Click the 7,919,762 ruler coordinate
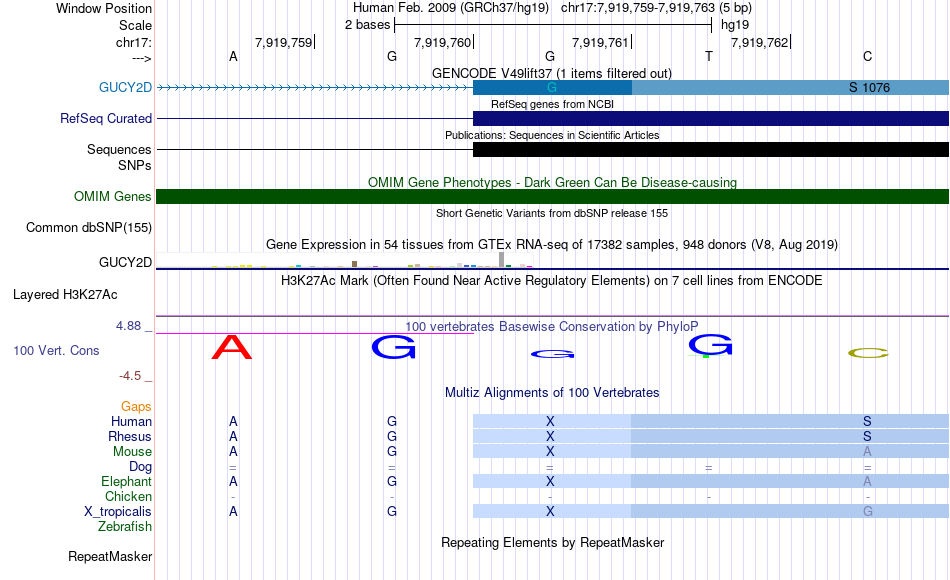The image size is (950, 580). 759,42
